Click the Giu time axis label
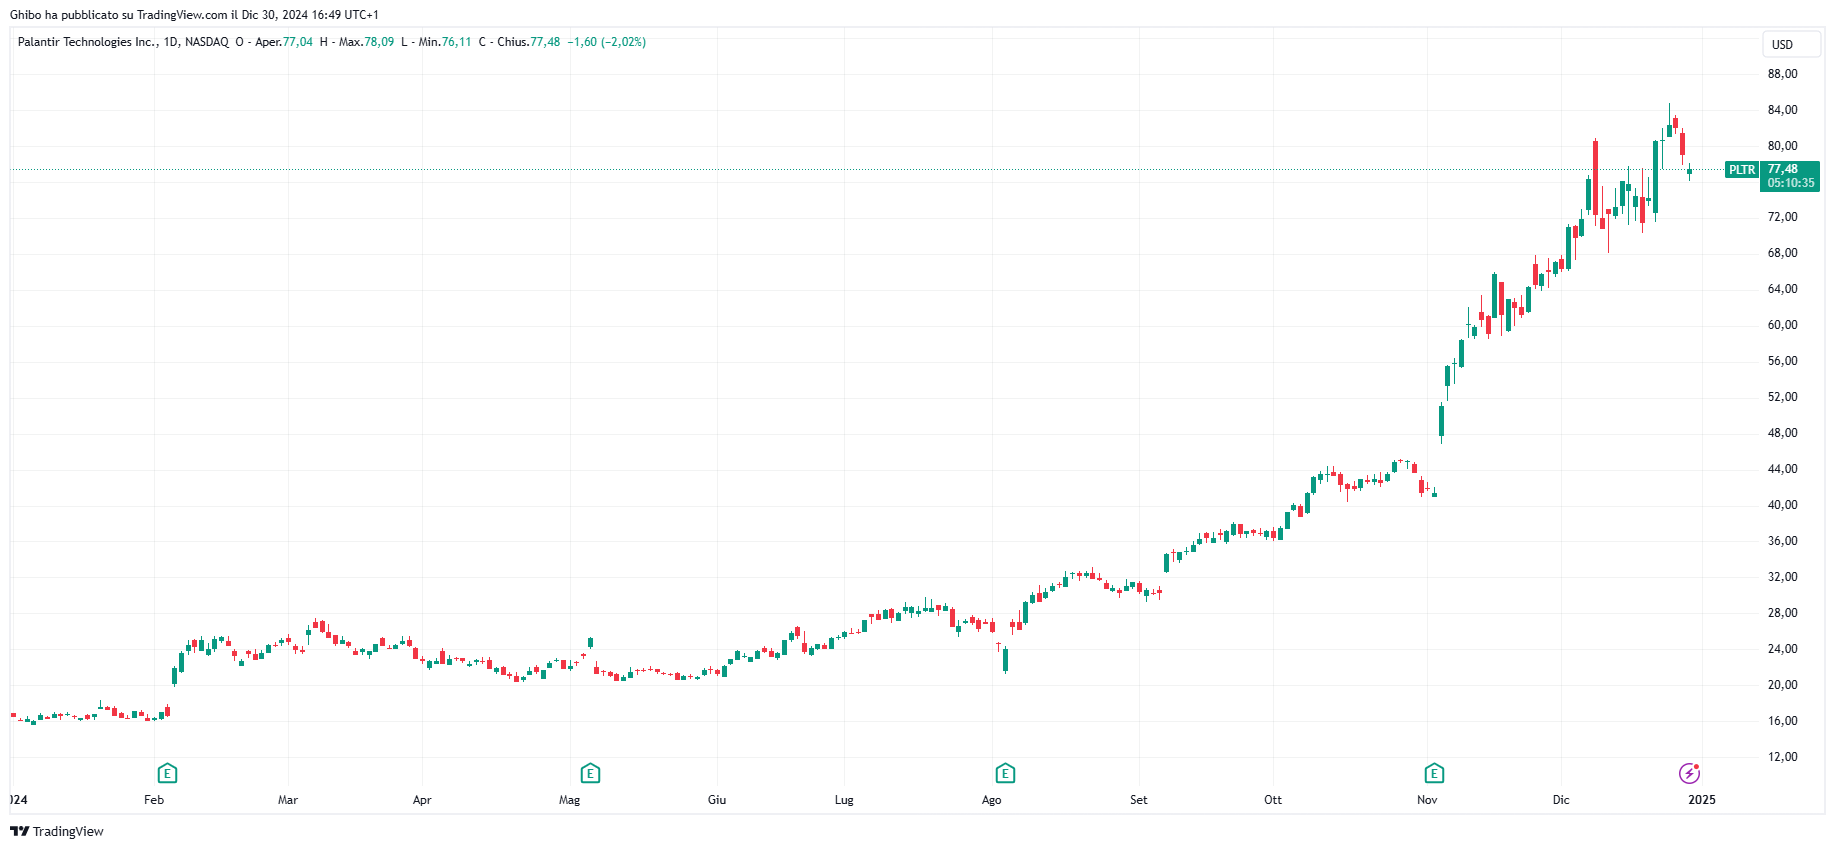Screen dimensions: 1835x849 coord(717,800)
